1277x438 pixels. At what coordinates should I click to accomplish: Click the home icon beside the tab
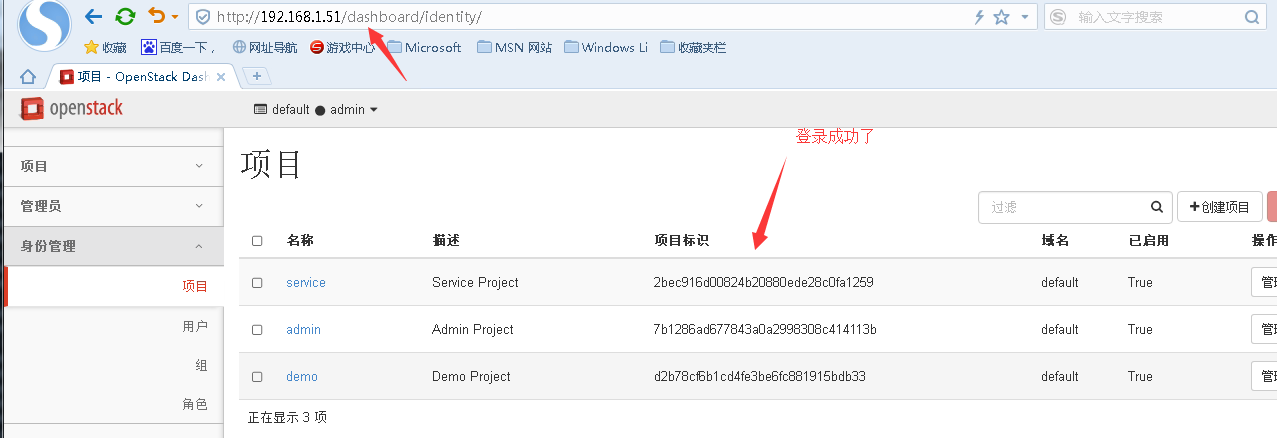click(x=28, y=76)
